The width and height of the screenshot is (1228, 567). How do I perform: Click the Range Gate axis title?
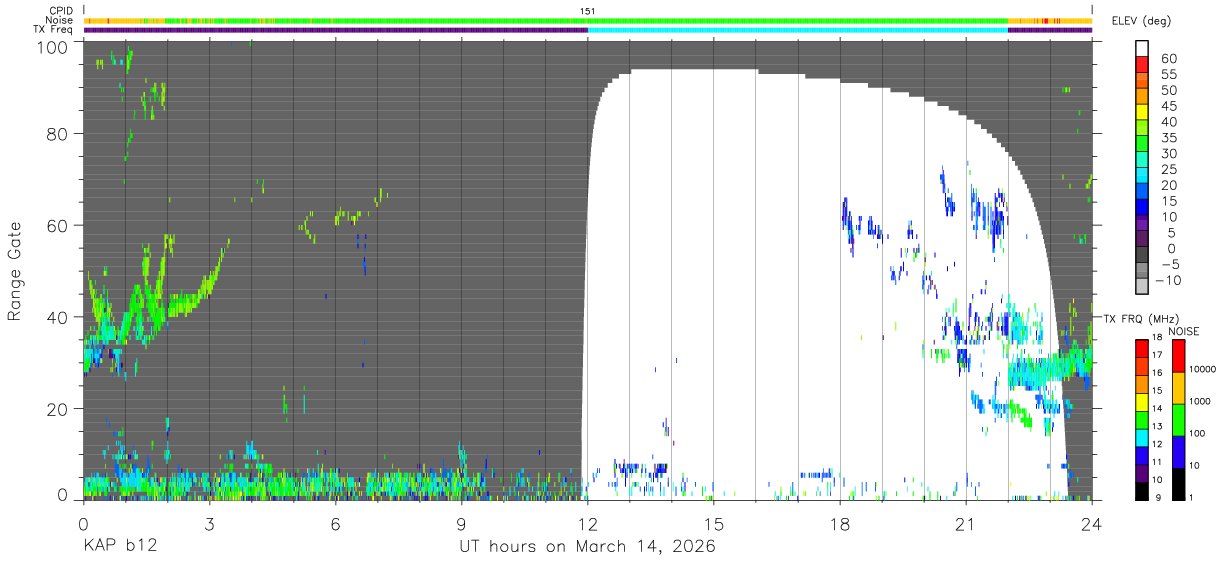pyautogui.click(x=15, y=271)
